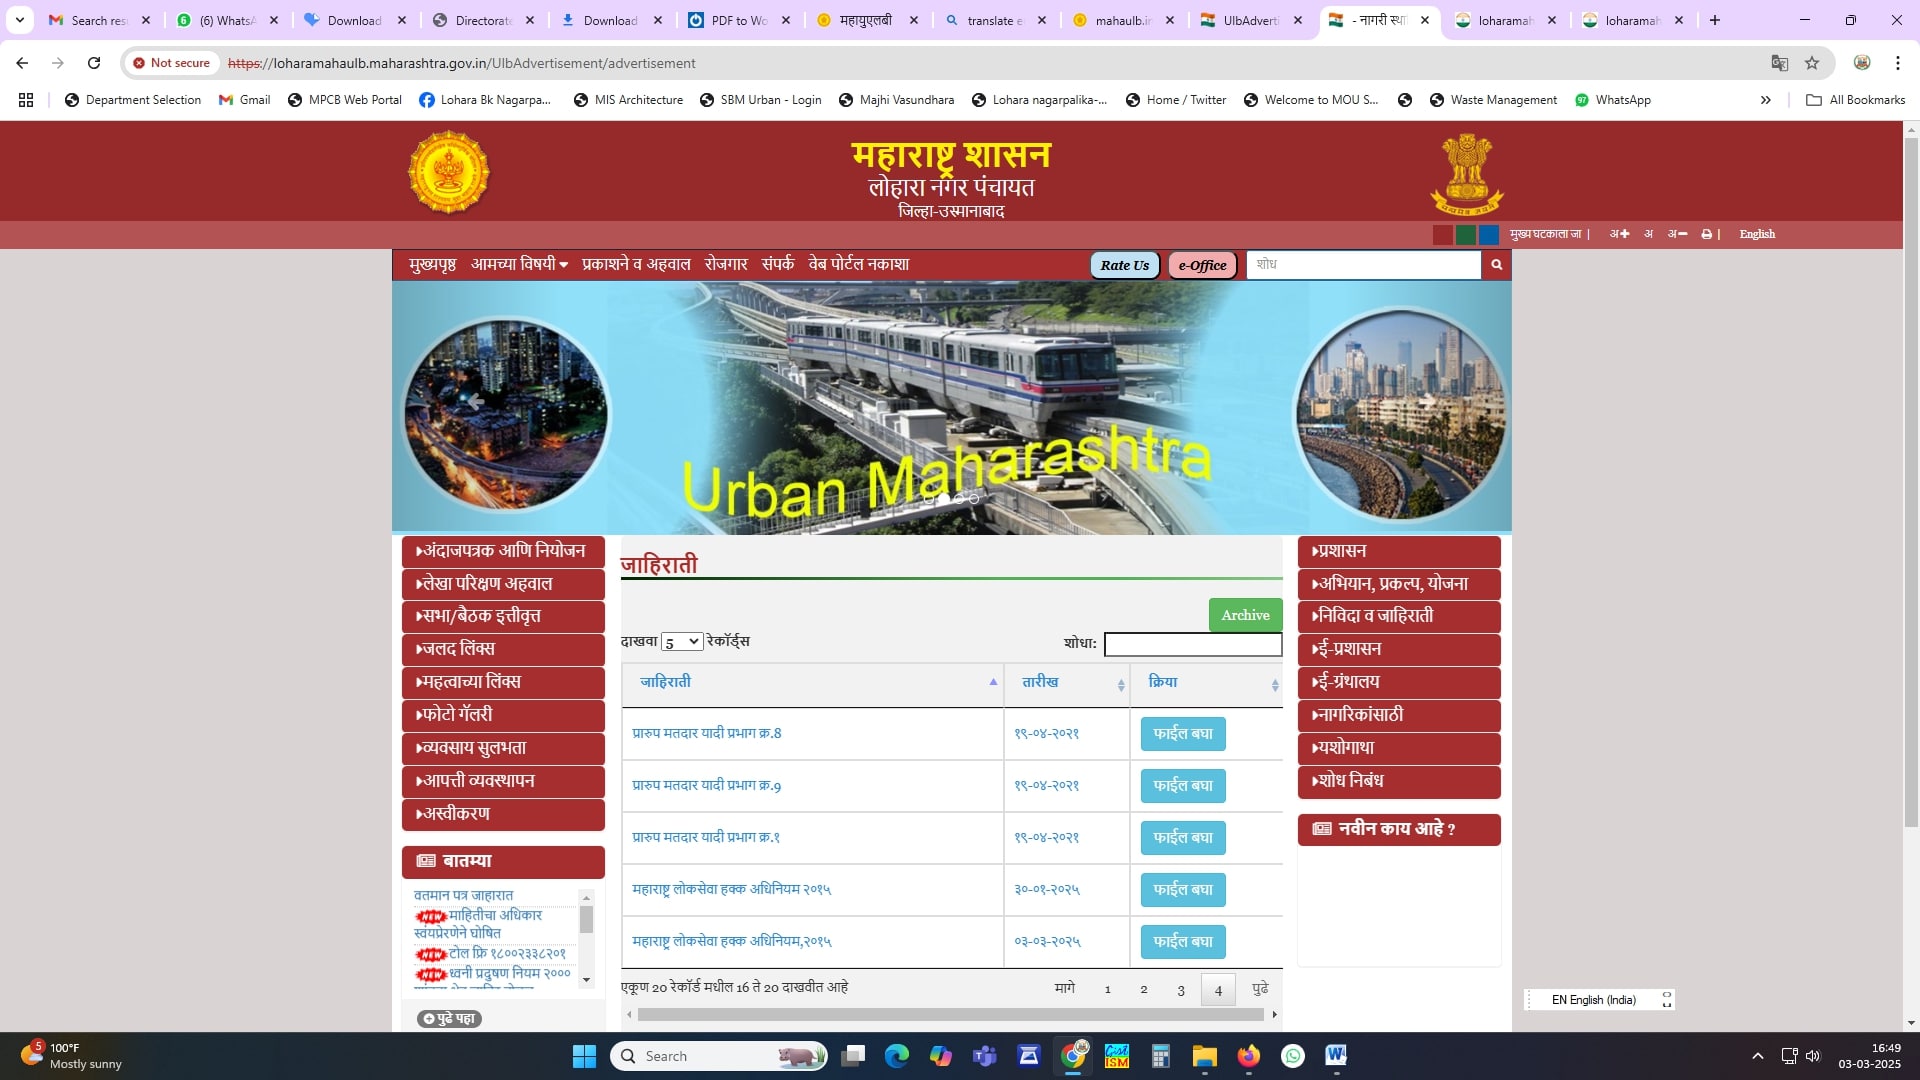This screenshot has height=1080, width=1920.
Task: Open Firefox from taskbar
Action: (1248, 1056)
